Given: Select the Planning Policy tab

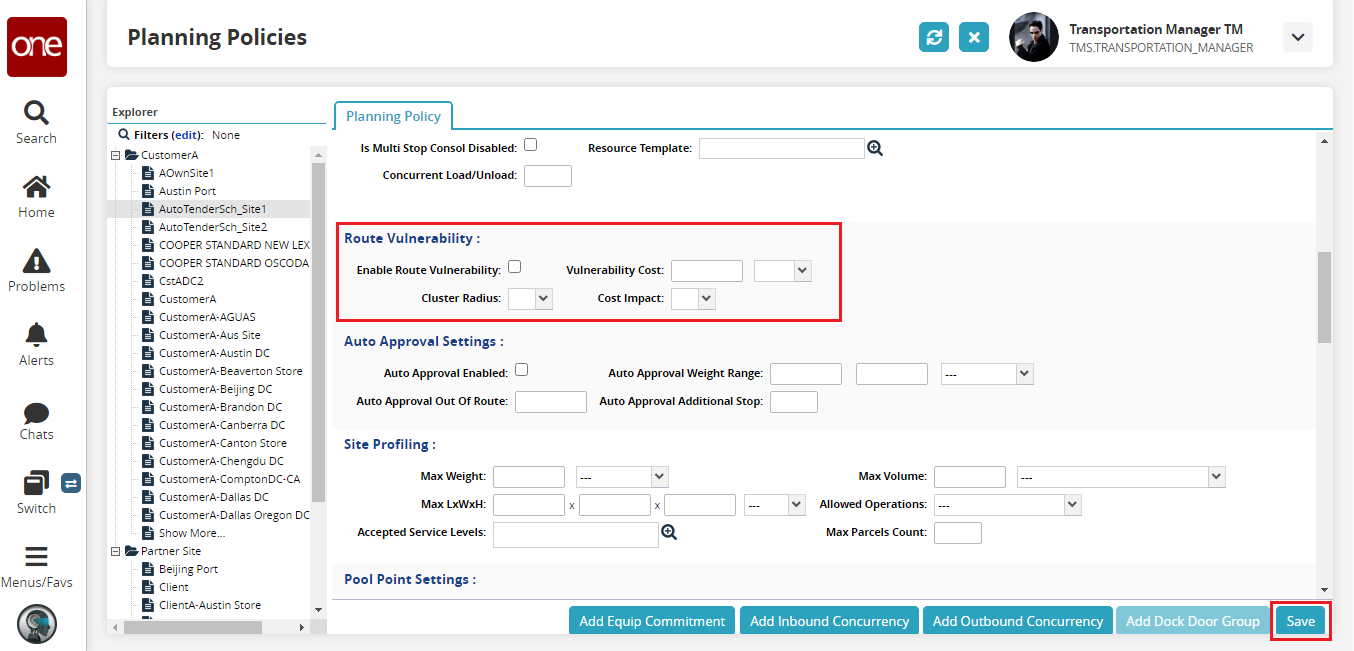Looking at the screenshot, I should pos(393,116).
